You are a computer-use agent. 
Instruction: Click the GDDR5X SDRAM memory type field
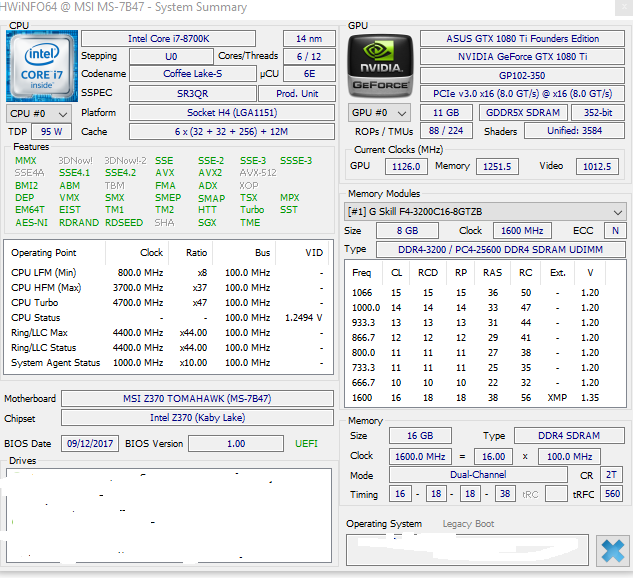click(523, 113)
